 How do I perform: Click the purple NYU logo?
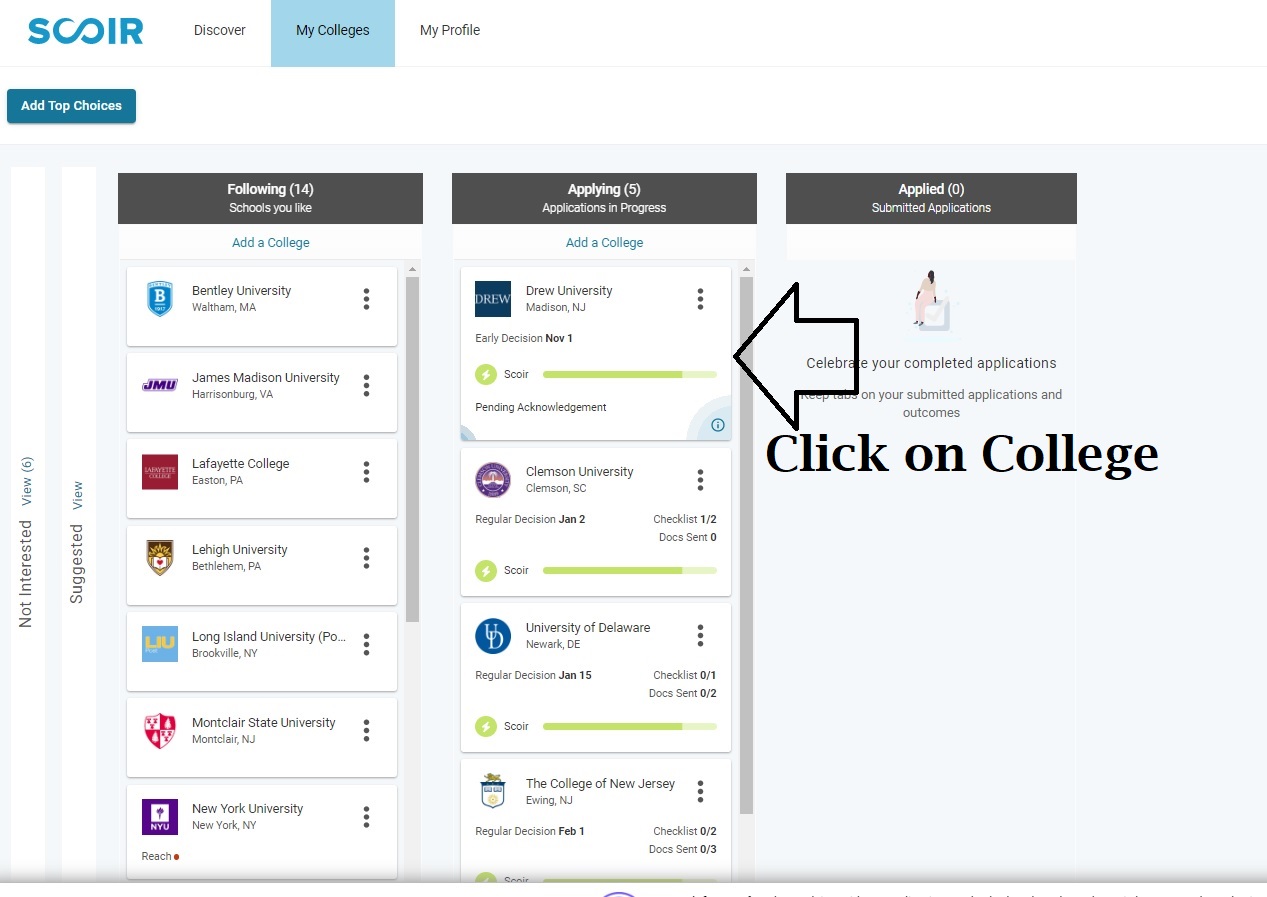(x=160, y=817)
